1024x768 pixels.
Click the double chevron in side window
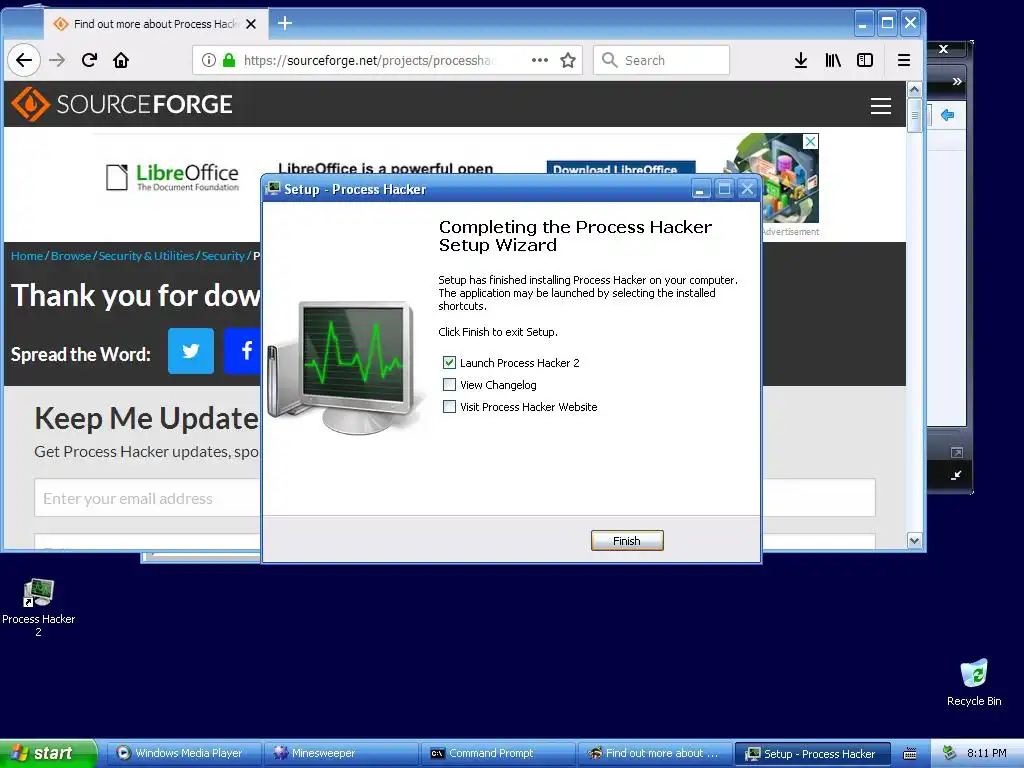click(x=957, y=82)
